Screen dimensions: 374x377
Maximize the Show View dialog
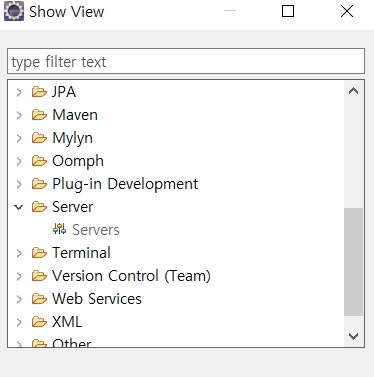(288, 11)
